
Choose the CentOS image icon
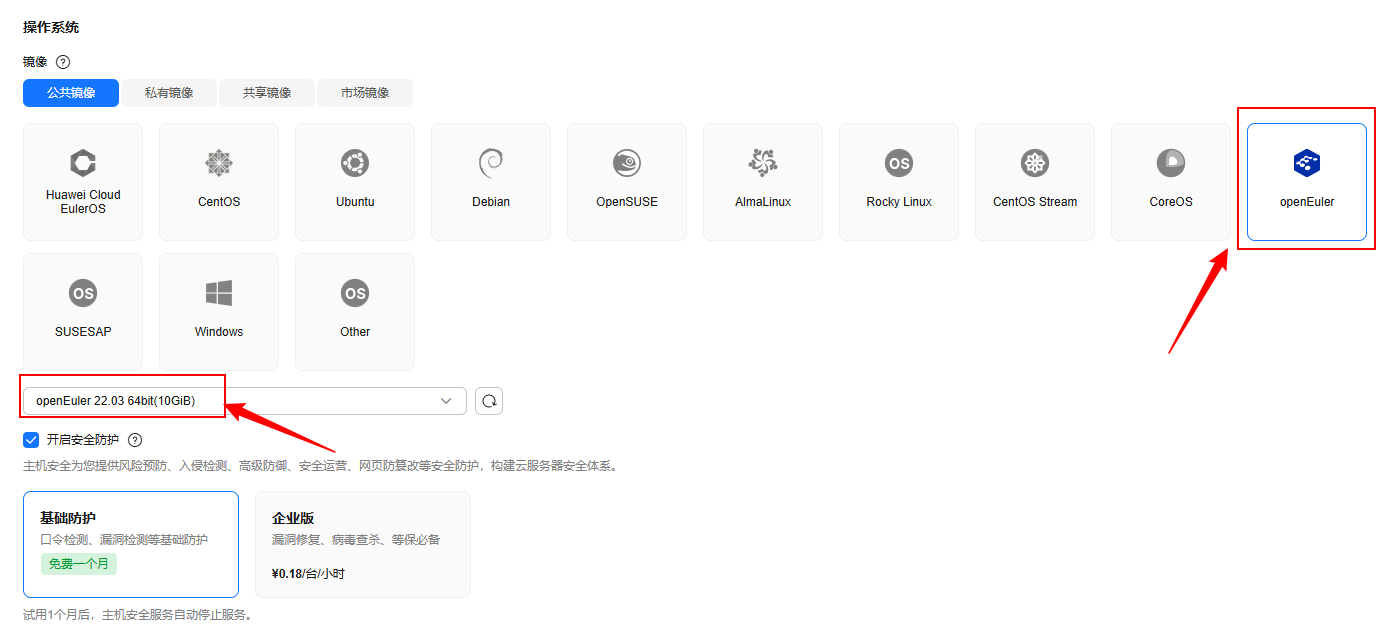219,163
